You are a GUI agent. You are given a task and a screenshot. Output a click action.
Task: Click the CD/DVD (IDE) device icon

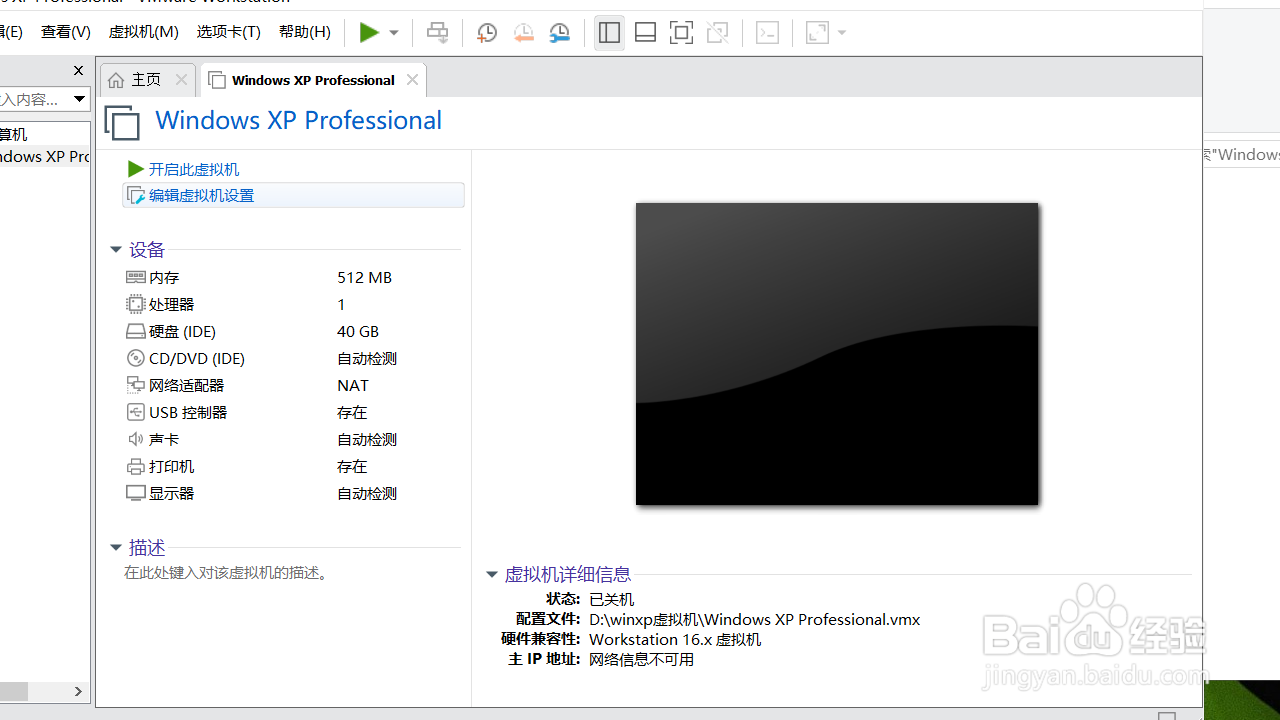point(136,358)
